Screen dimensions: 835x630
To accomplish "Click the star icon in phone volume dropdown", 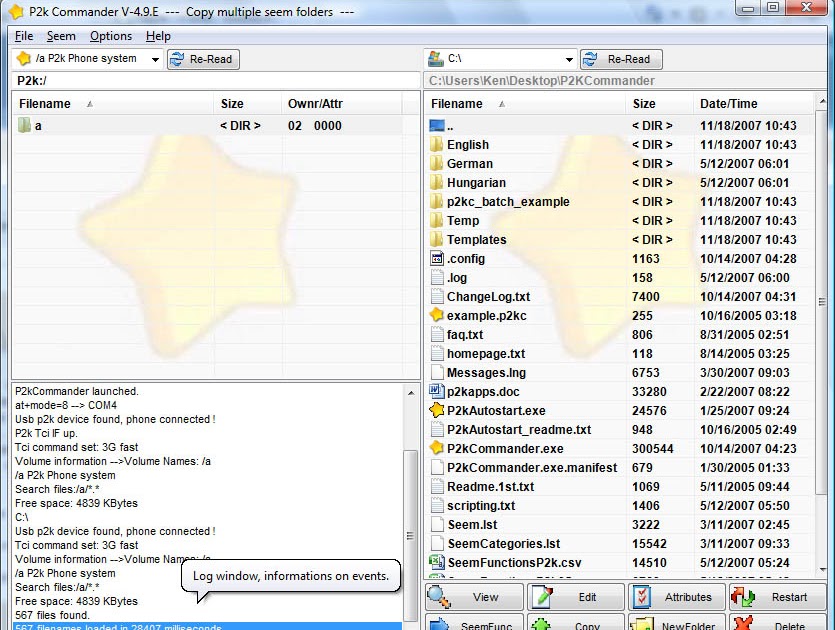I will click(x=24, y=59).
